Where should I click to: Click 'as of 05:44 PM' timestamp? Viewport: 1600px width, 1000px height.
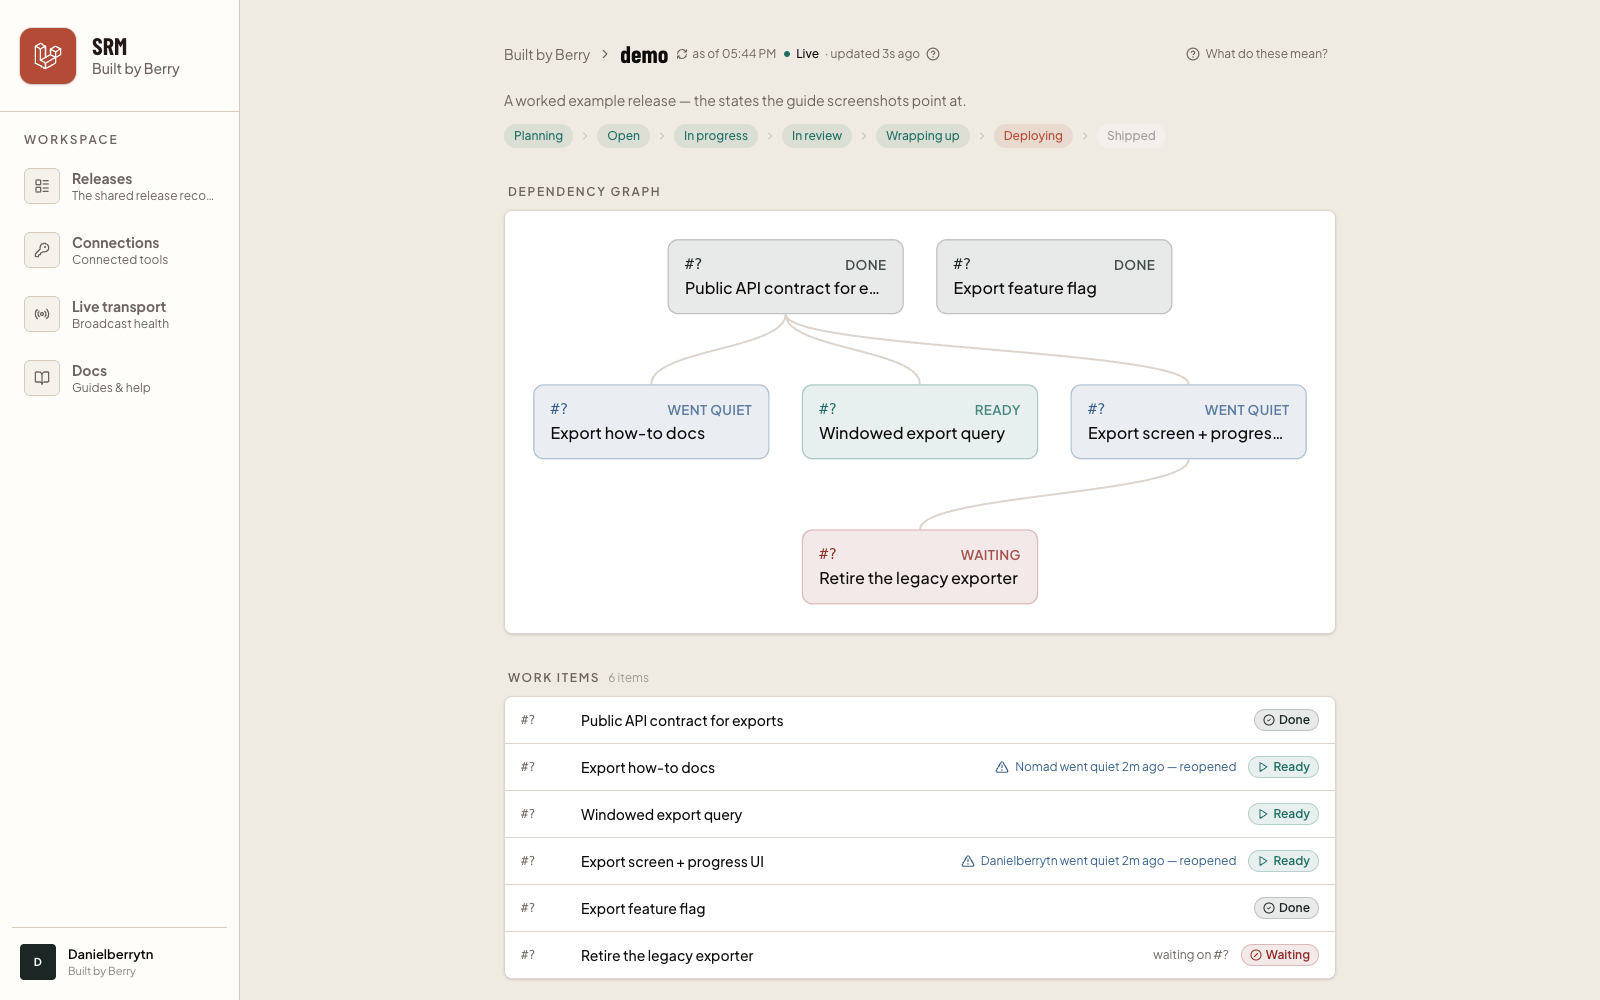(734, 54)
